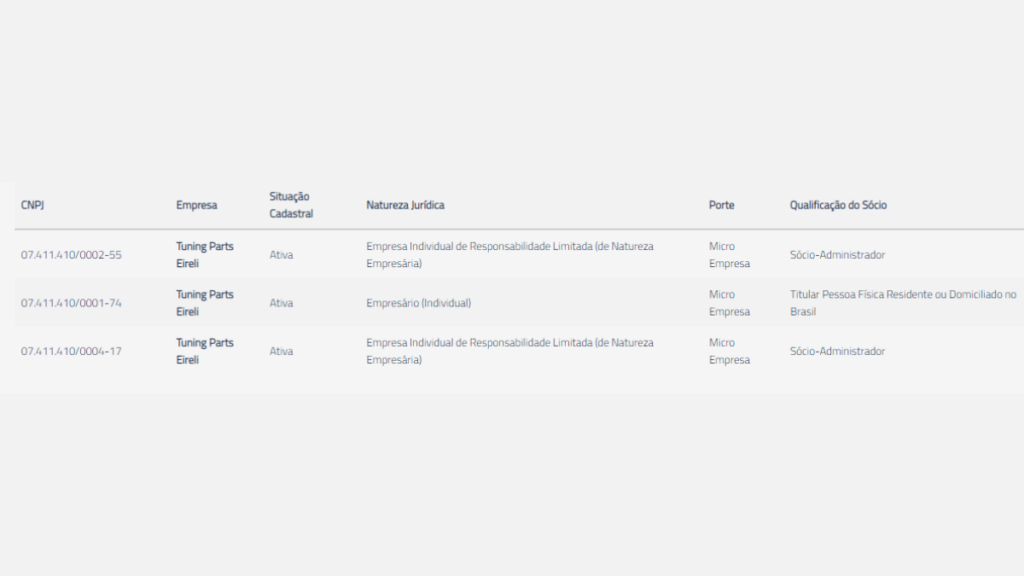Select the Empresário (Individual) cell
The width and height of the screenshot is (1024, 576).
click(418, 303)
